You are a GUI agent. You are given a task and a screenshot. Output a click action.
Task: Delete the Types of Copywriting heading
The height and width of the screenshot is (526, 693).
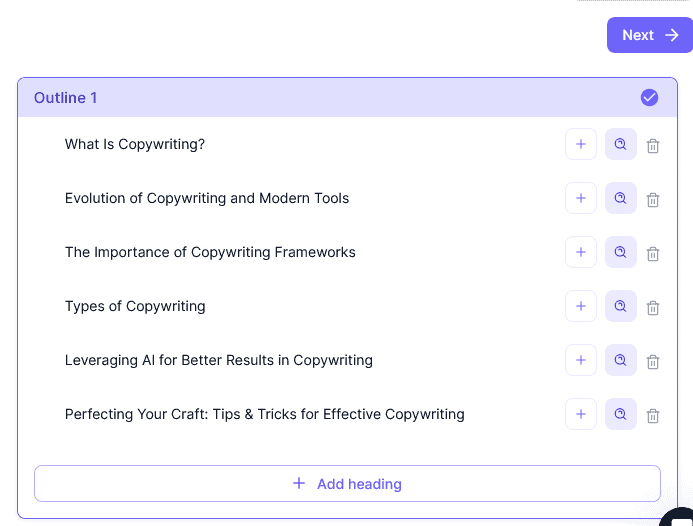(x=653, y=308)
